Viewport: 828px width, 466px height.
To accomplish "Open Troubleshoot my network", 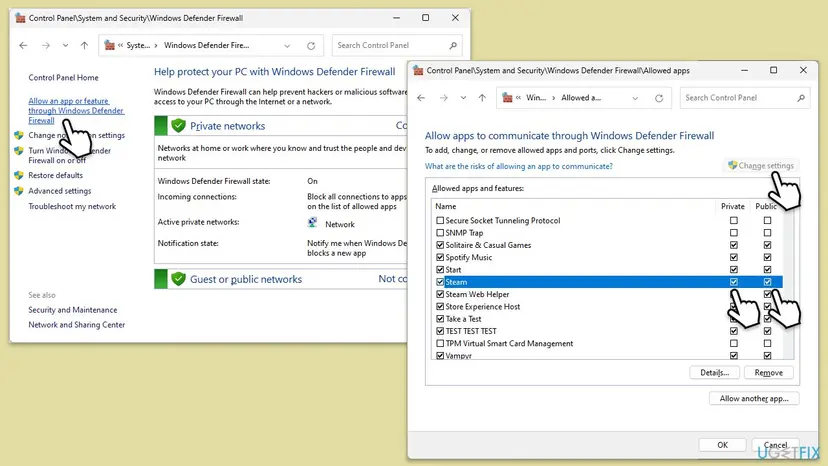I will 72,207.
